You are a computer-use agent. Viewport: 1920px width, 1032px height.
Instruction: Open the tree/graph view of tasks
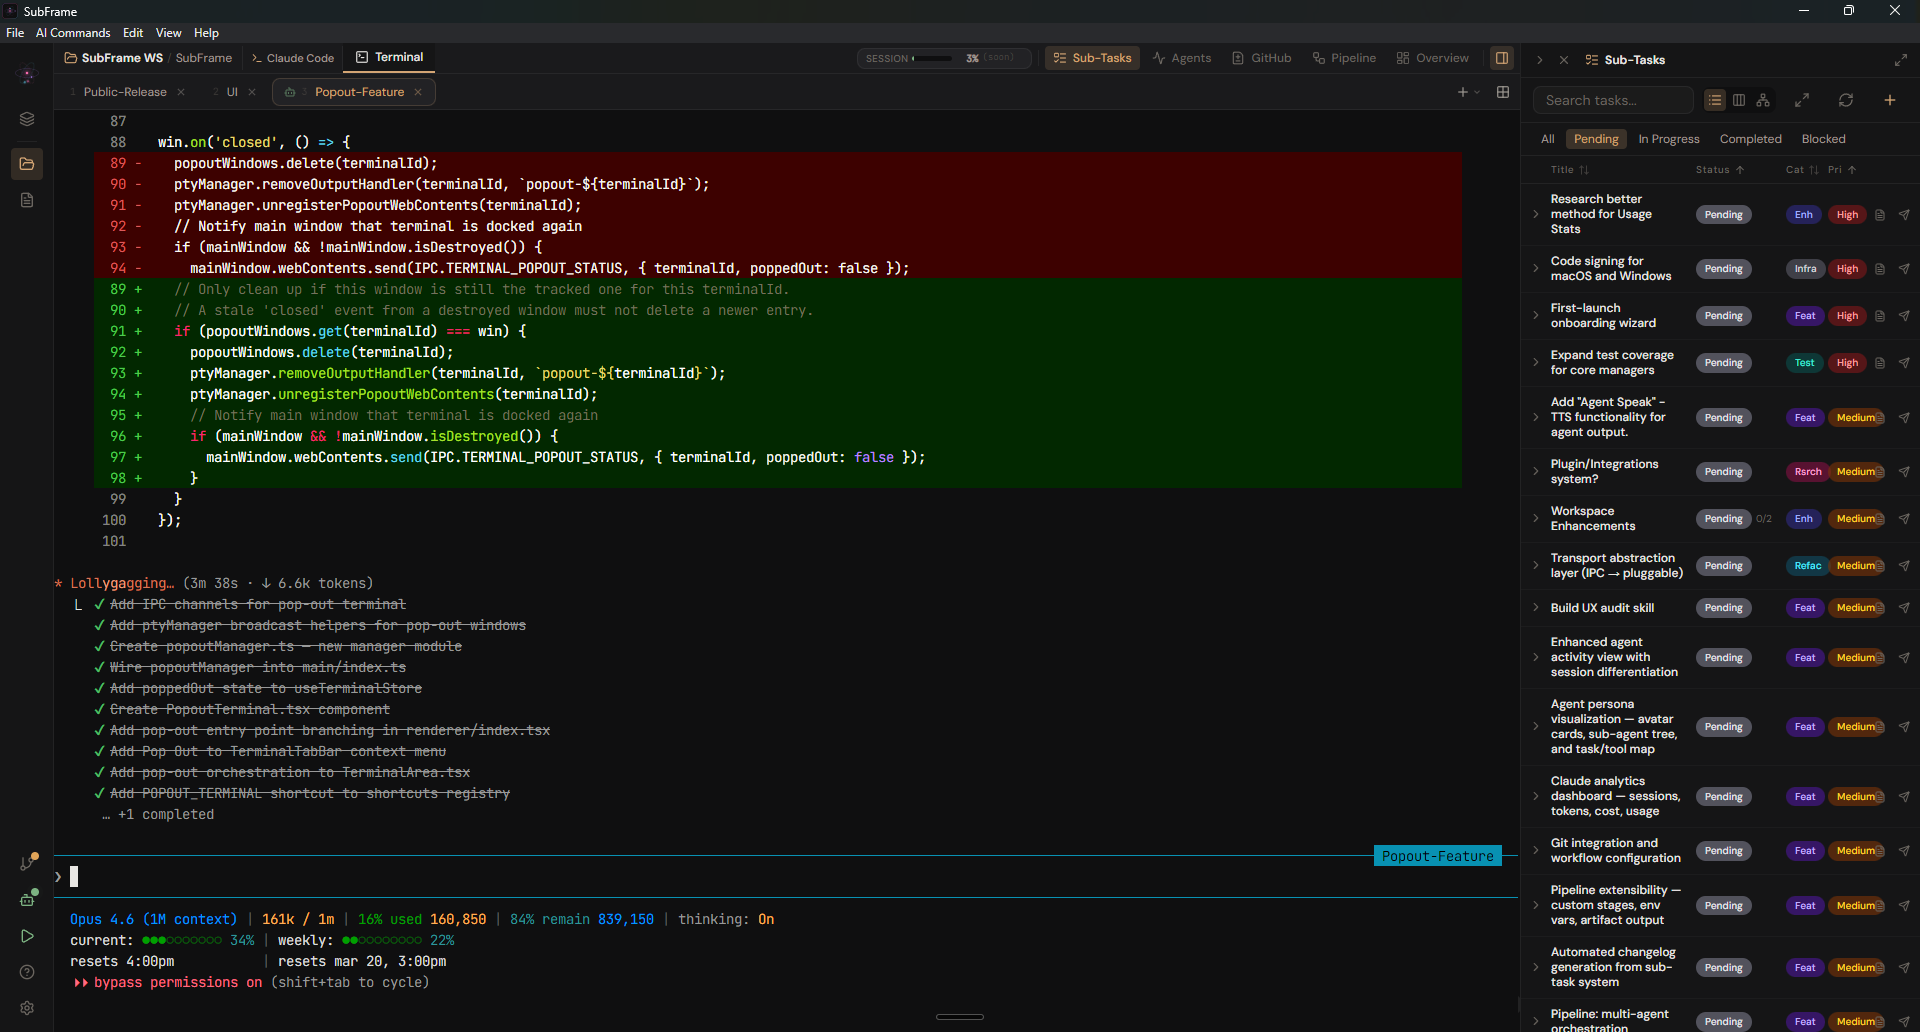click(1762, 100)
